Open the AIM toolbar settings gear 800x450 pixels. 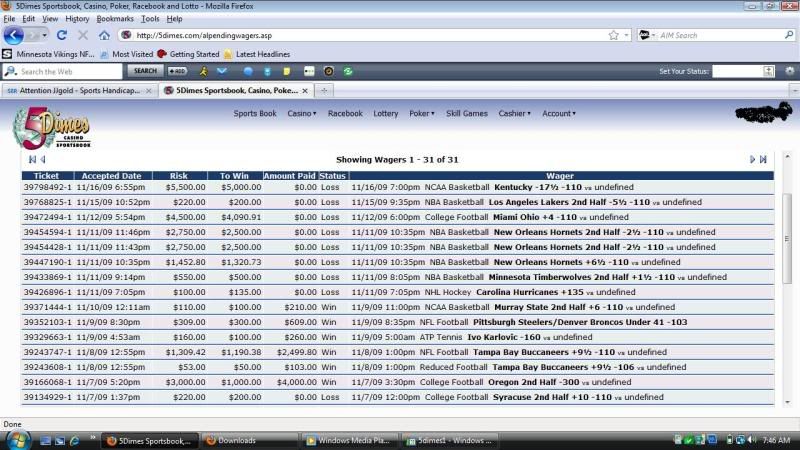click(x=790, y=71)
